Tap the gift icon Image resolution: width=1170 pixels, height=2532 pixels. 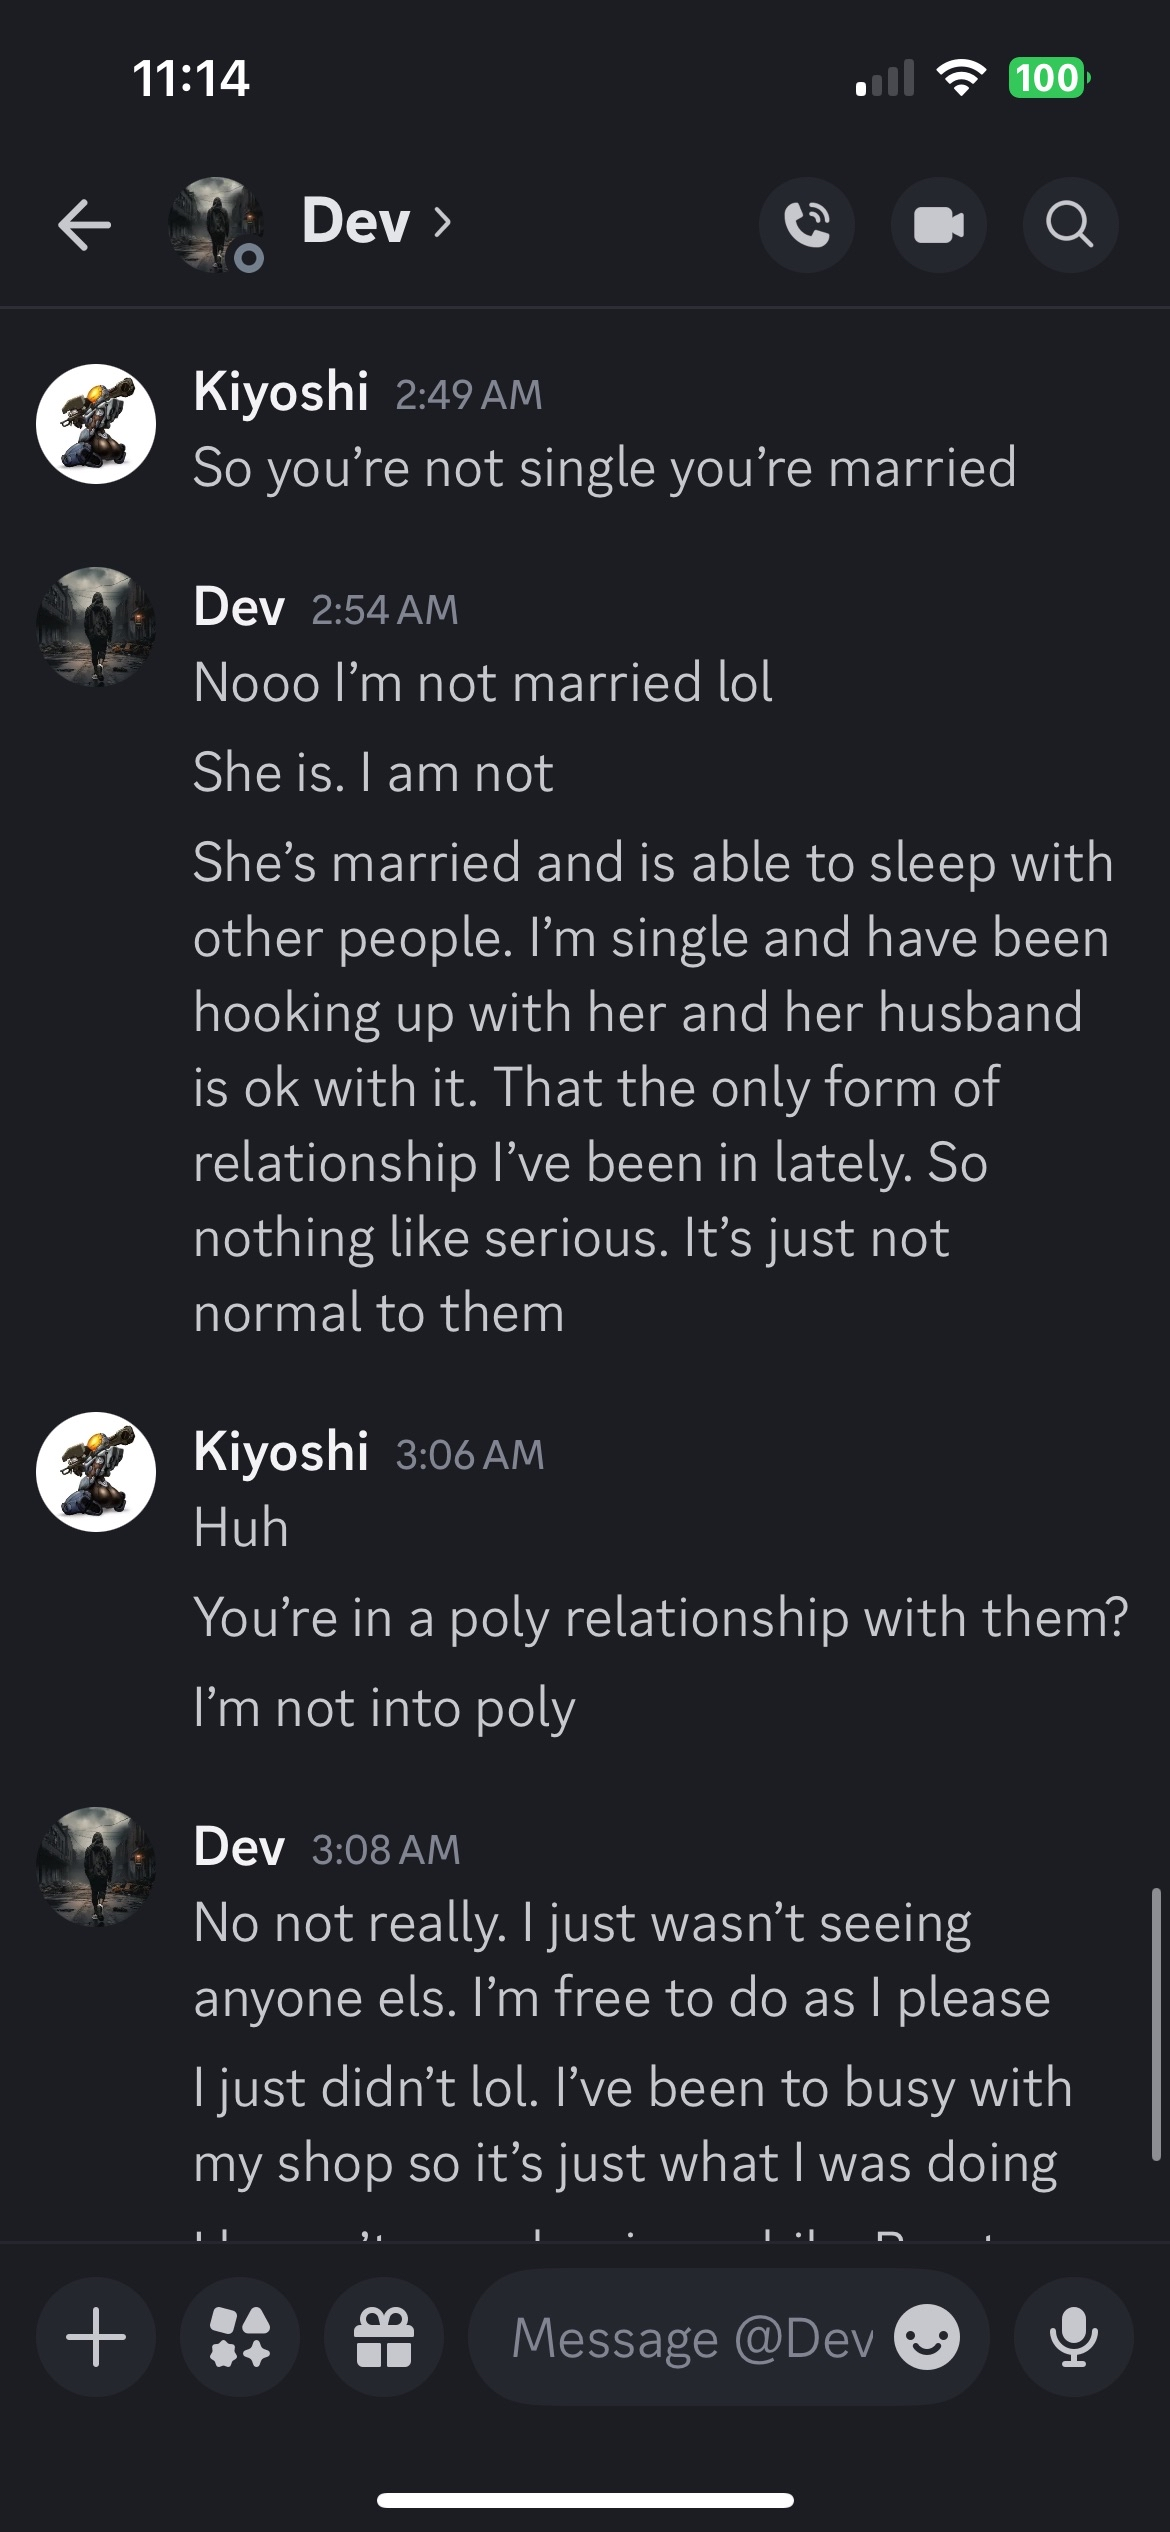coord(384,2337)
